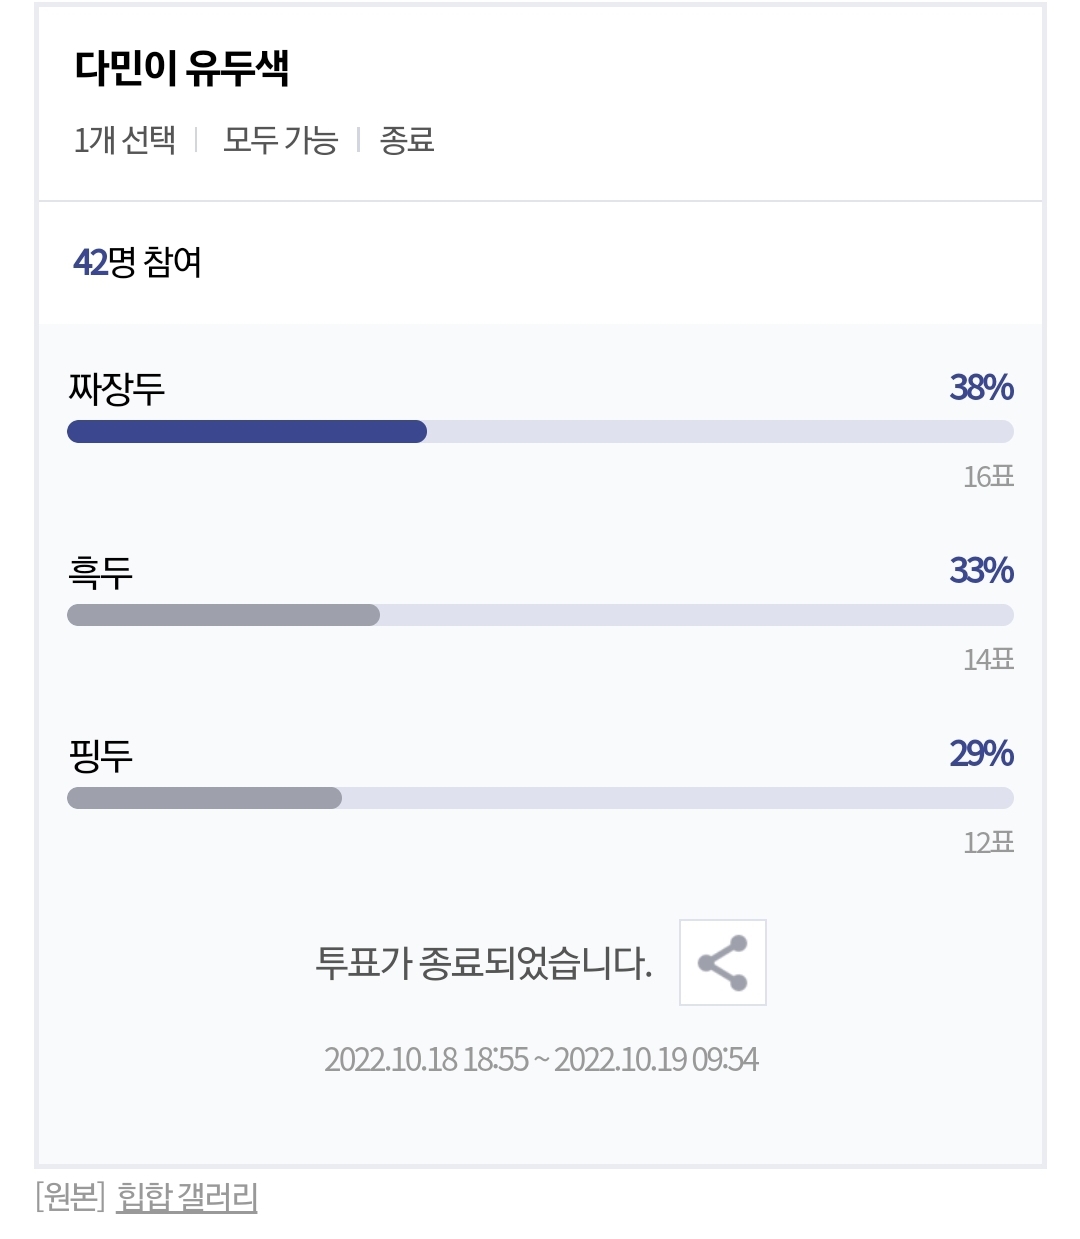This screenshot has height=1239, width=1080.
Task: Click the 종료 status label
Action: 407,140
